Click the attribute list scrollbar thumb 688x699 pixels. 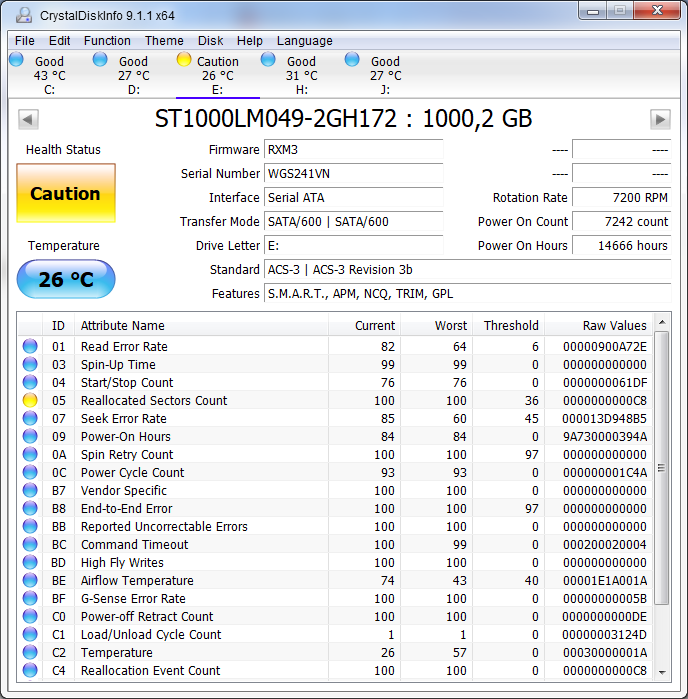(x=662, y=468)
